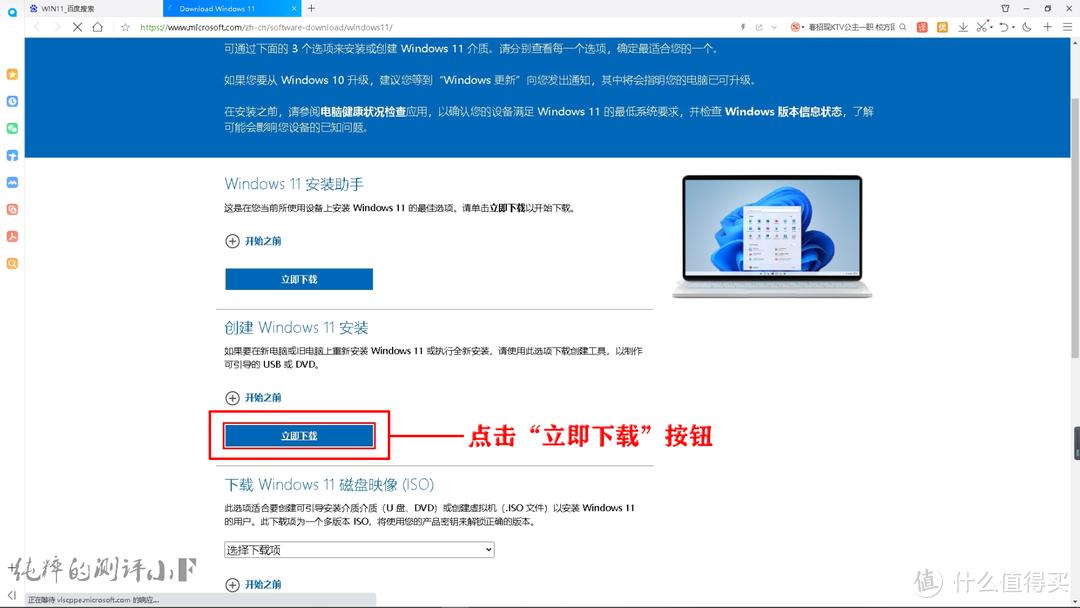Click the undo closed tab arrow icon
1080x608 pixels.
(x=1004, y=27)
